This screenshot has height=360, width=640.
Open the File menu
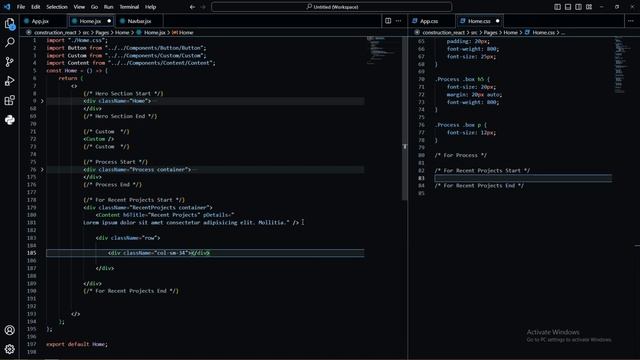tap(21, 7)
